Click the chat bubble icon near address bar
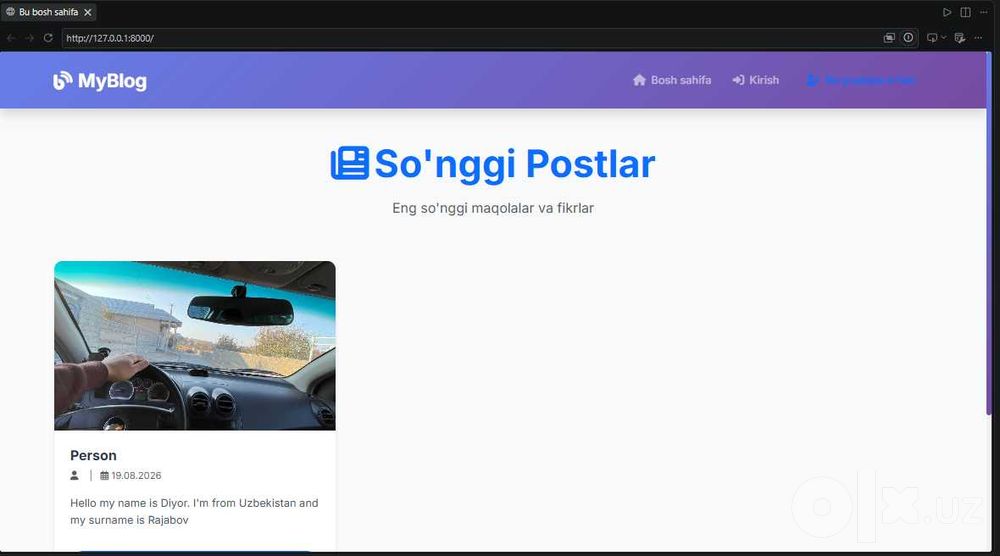 point(932,38)
